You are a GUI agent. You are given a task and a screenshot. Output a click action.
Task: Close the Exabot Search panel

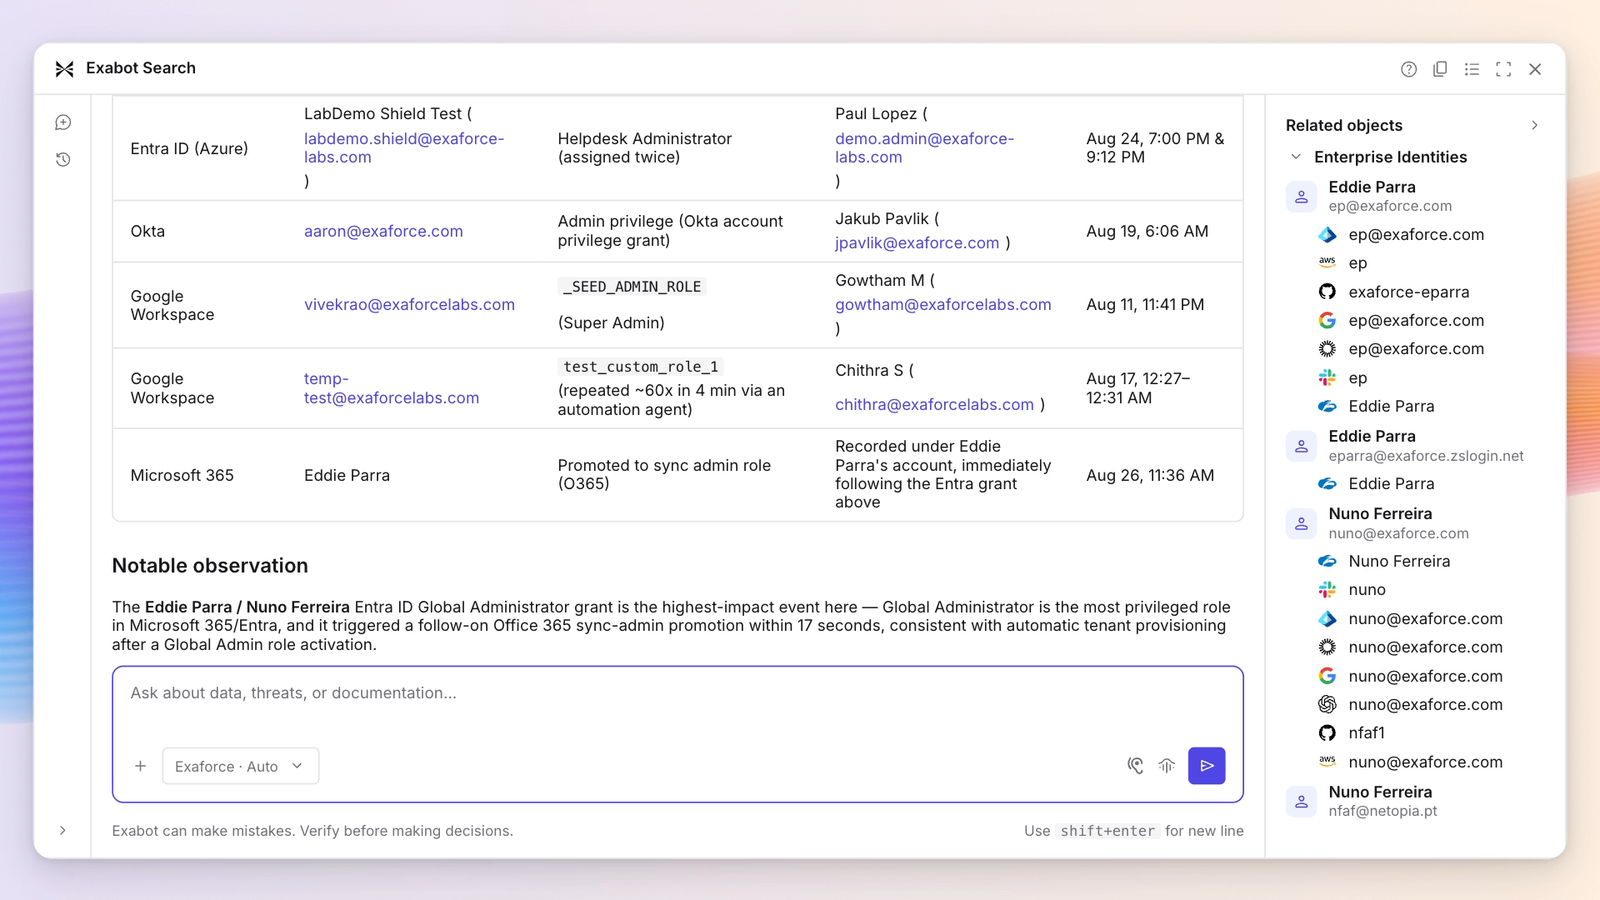[1535, 69]
